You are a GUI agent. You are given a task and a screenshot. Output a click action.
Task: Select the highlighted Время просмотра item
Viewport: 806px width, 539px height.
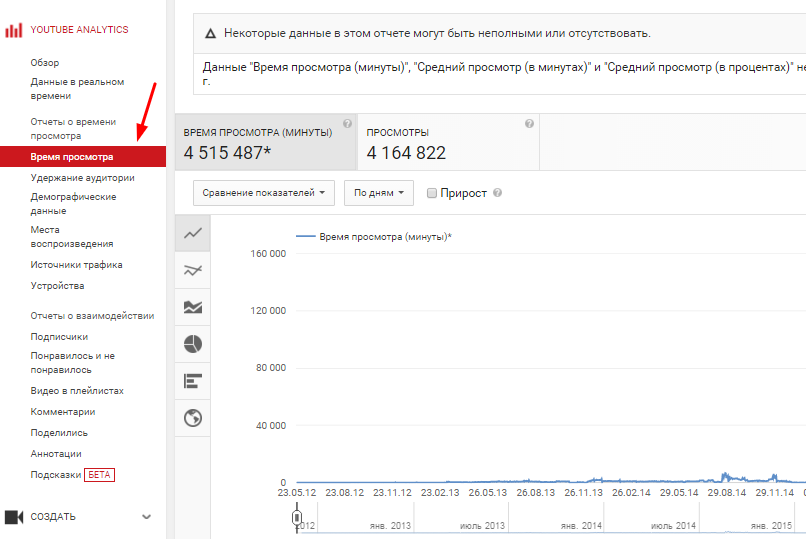coord(83,157)
